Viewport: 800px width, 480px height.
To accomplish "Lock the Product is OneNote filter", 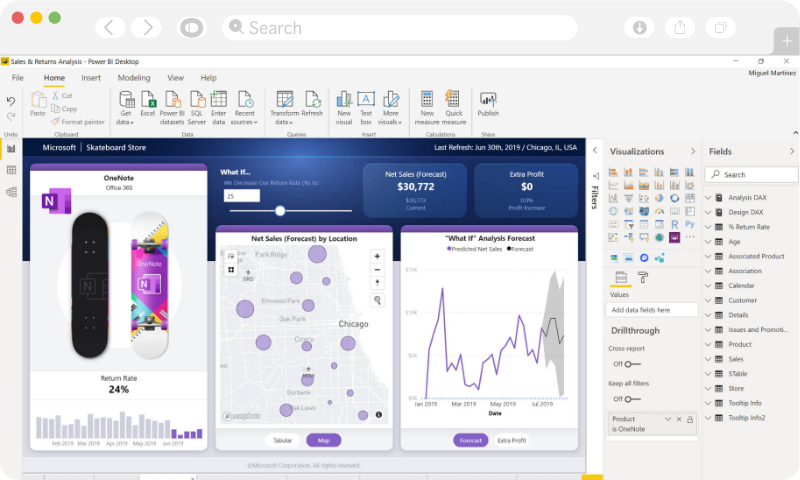I will [x=690, y=419].
